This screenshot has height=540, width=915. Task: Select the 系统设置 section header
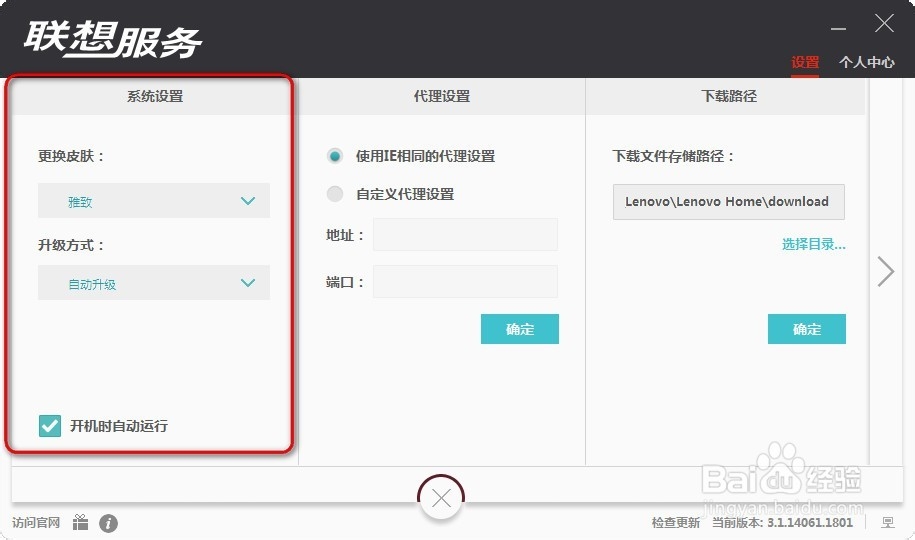[x=155, y=96]
